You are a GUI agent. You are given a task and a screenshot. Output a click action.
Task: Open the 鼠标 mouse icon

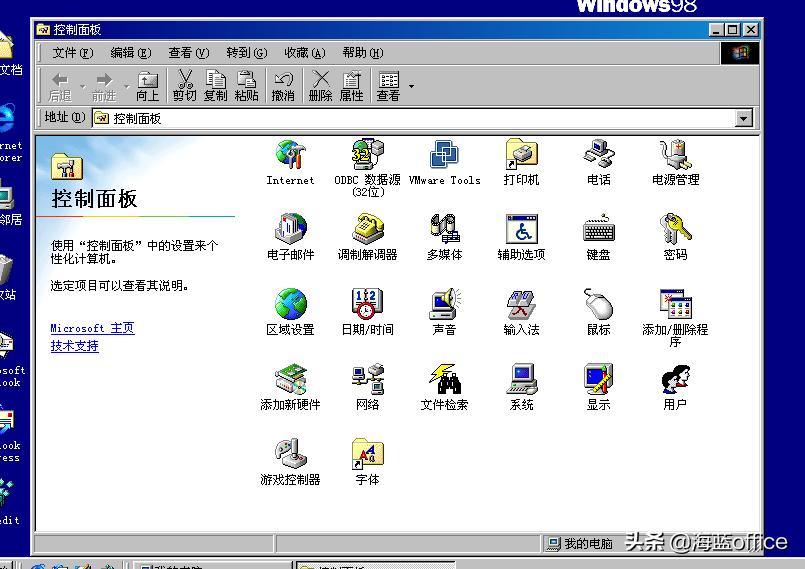pyautogui.click(x=599, y=312)
